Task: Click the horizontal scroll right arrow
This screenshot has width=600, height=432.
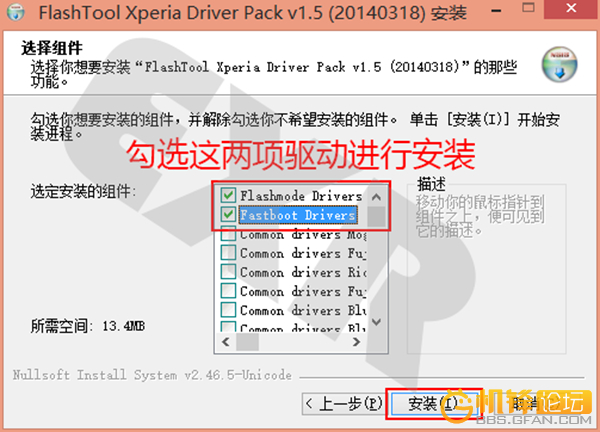Action: [x=356, y=342]
